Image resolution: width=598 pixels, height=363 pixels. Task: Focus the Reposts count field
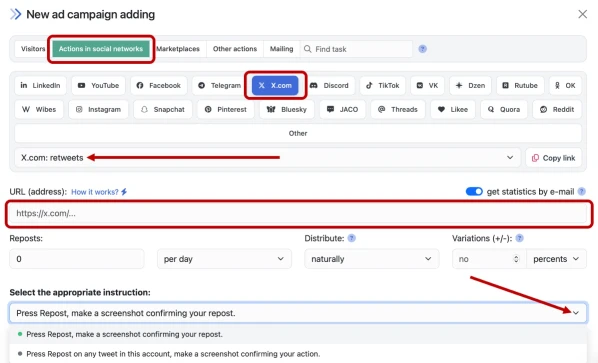(x=77, y=259)
